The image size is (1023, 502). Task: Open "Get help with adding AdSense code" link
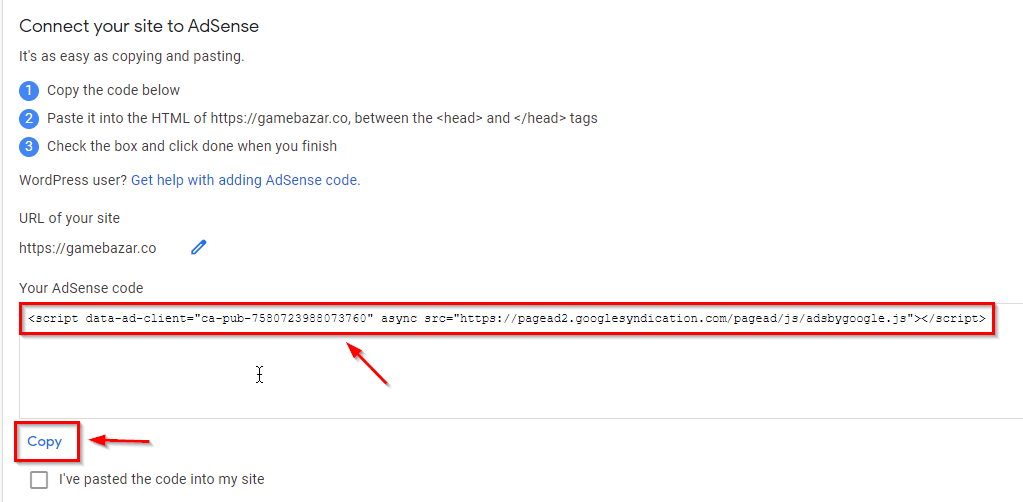tap(245, 181)
